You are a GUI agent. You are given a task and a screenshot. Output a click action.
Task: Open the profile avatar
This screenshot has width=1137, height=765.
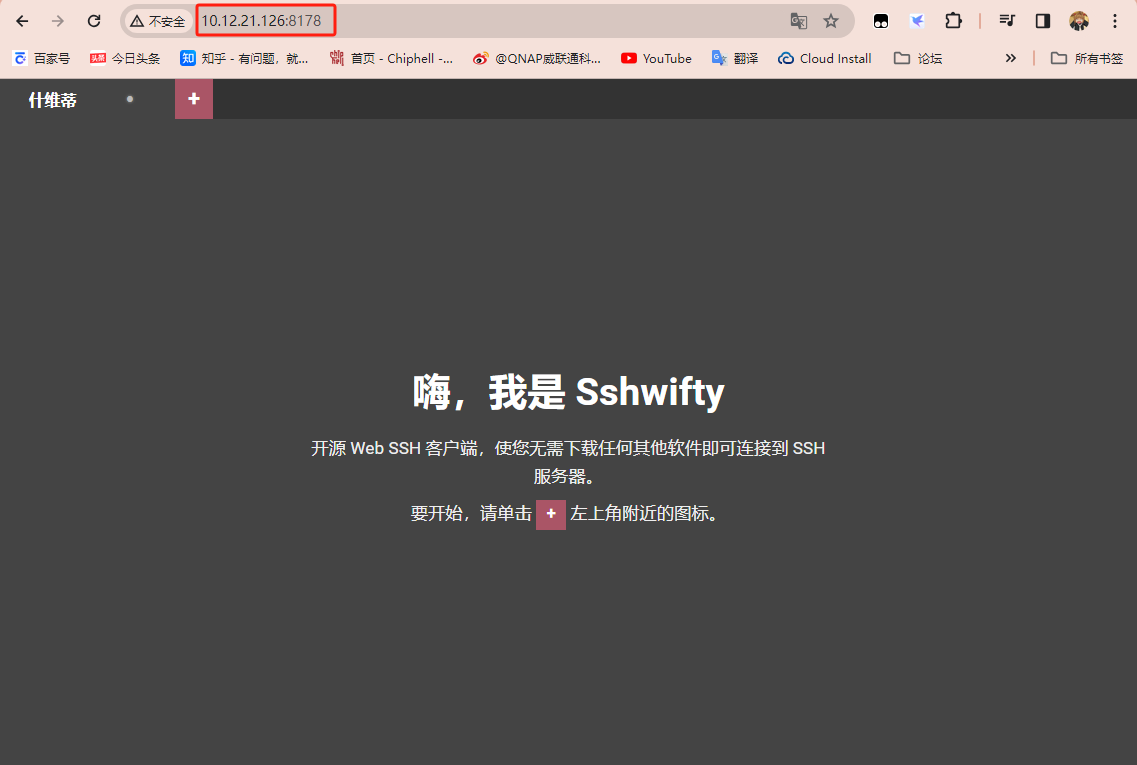1079,21
